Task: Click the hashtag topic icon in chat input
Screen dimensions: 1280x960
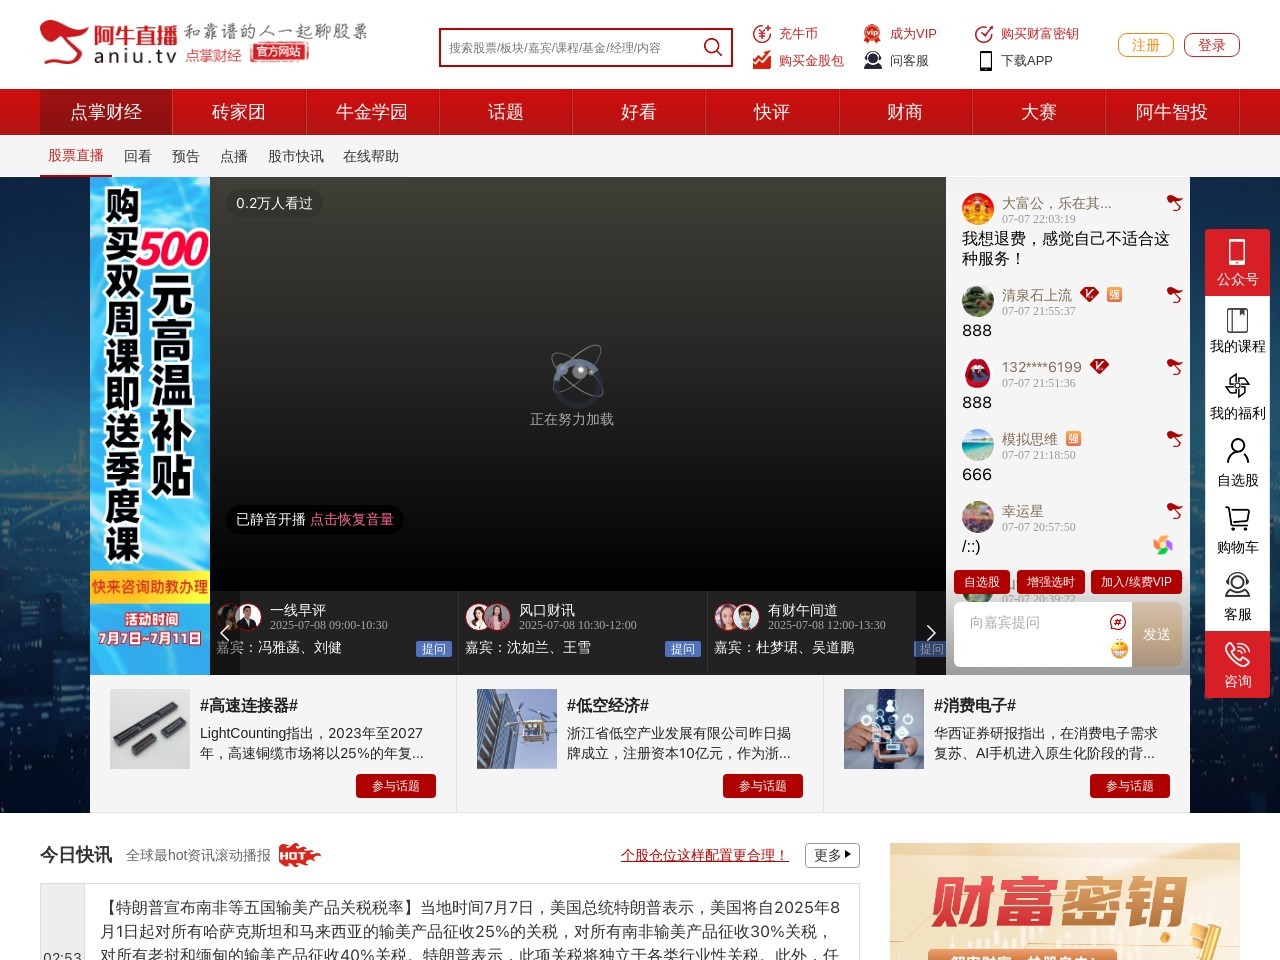Action: (x=1118, y=622)
